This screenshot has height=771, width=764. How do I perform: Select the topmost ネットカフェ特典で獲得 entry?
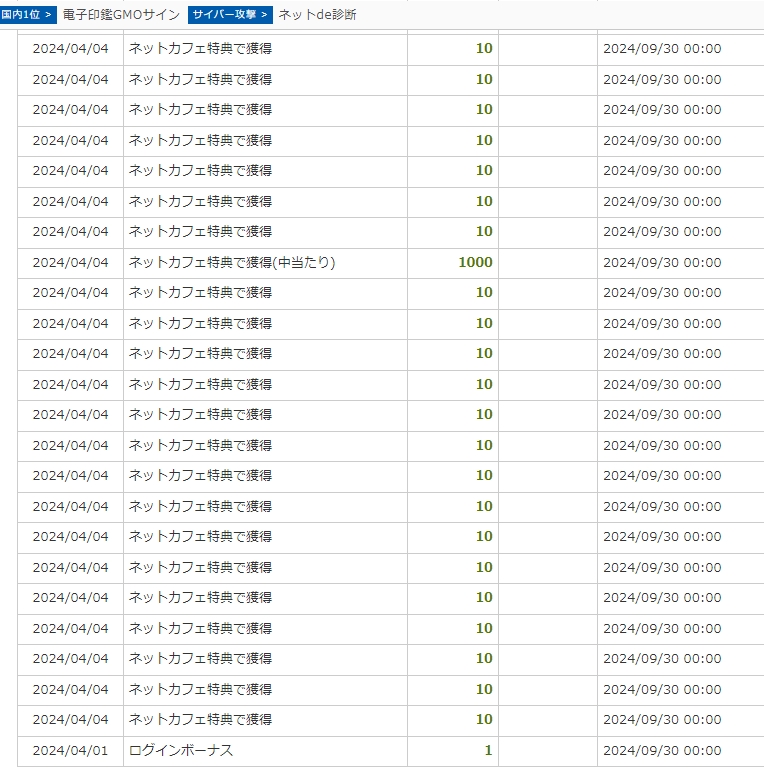[x=200, y=49]
